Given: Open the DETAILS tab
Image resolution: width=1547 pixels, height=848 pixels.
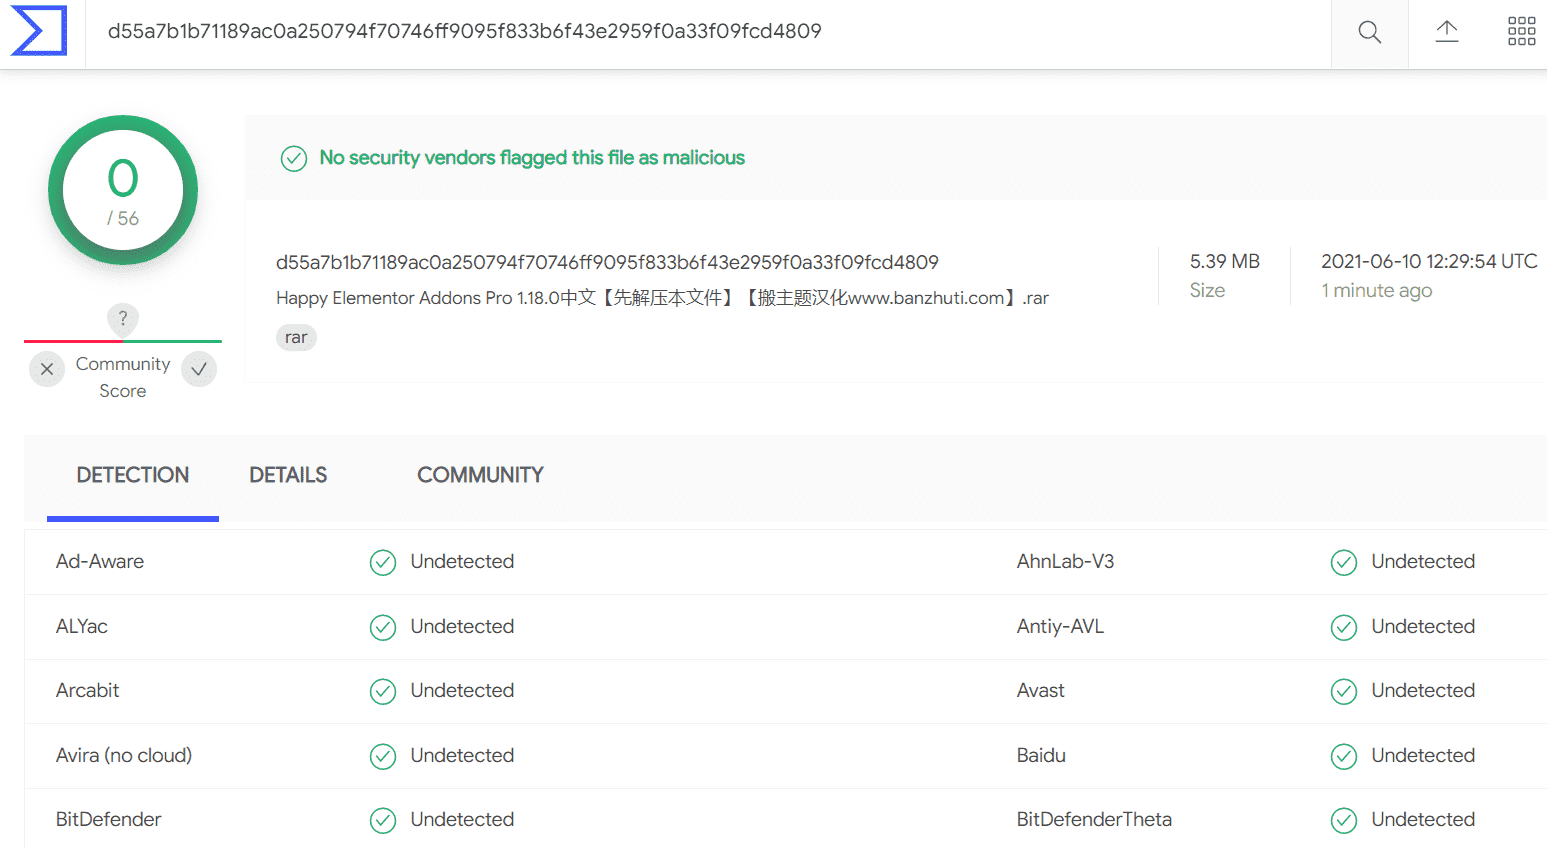Looking at the screenshot, I should (x=288, y=475).
